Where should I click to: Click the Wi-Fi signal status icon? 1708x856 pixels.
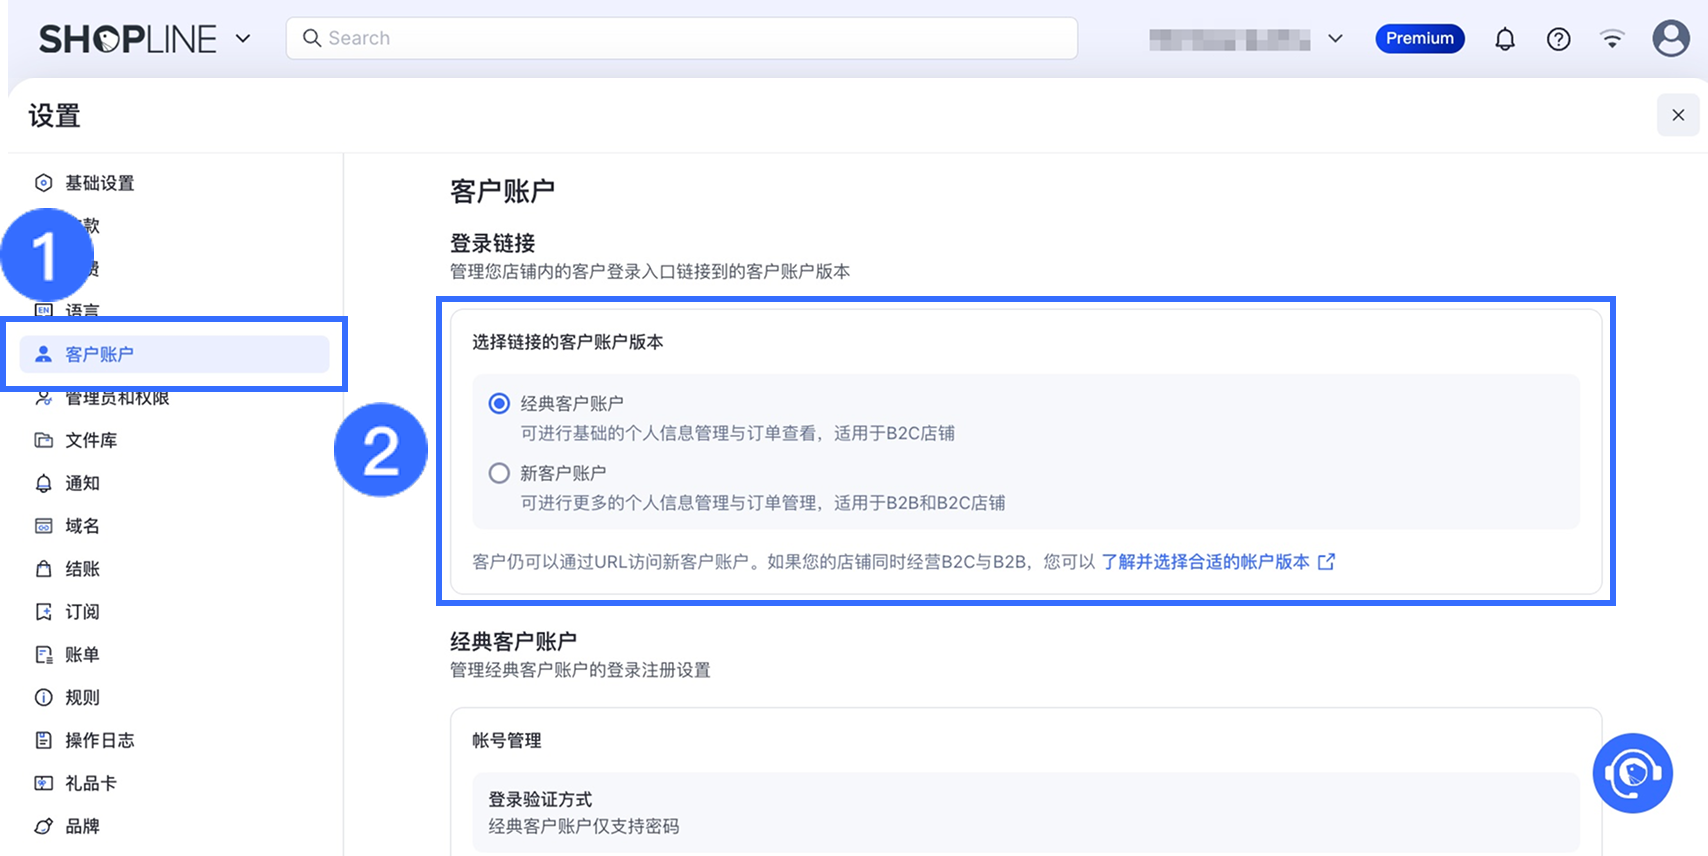tap(1612, 39)
